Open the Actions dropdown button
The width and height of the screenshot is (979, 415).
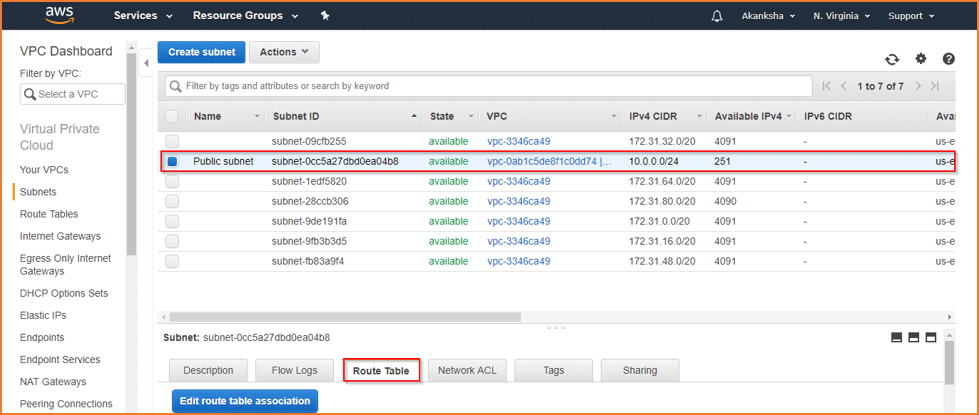284,52
